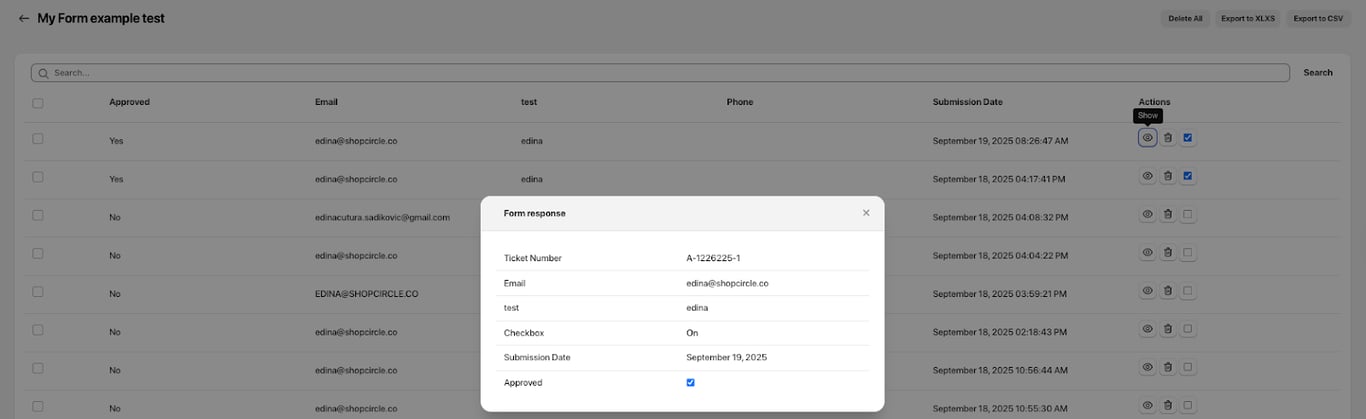This screenshot has width=1366, height=419.
Task: Export submissions to XLXS
Action: coord(1248,18)
